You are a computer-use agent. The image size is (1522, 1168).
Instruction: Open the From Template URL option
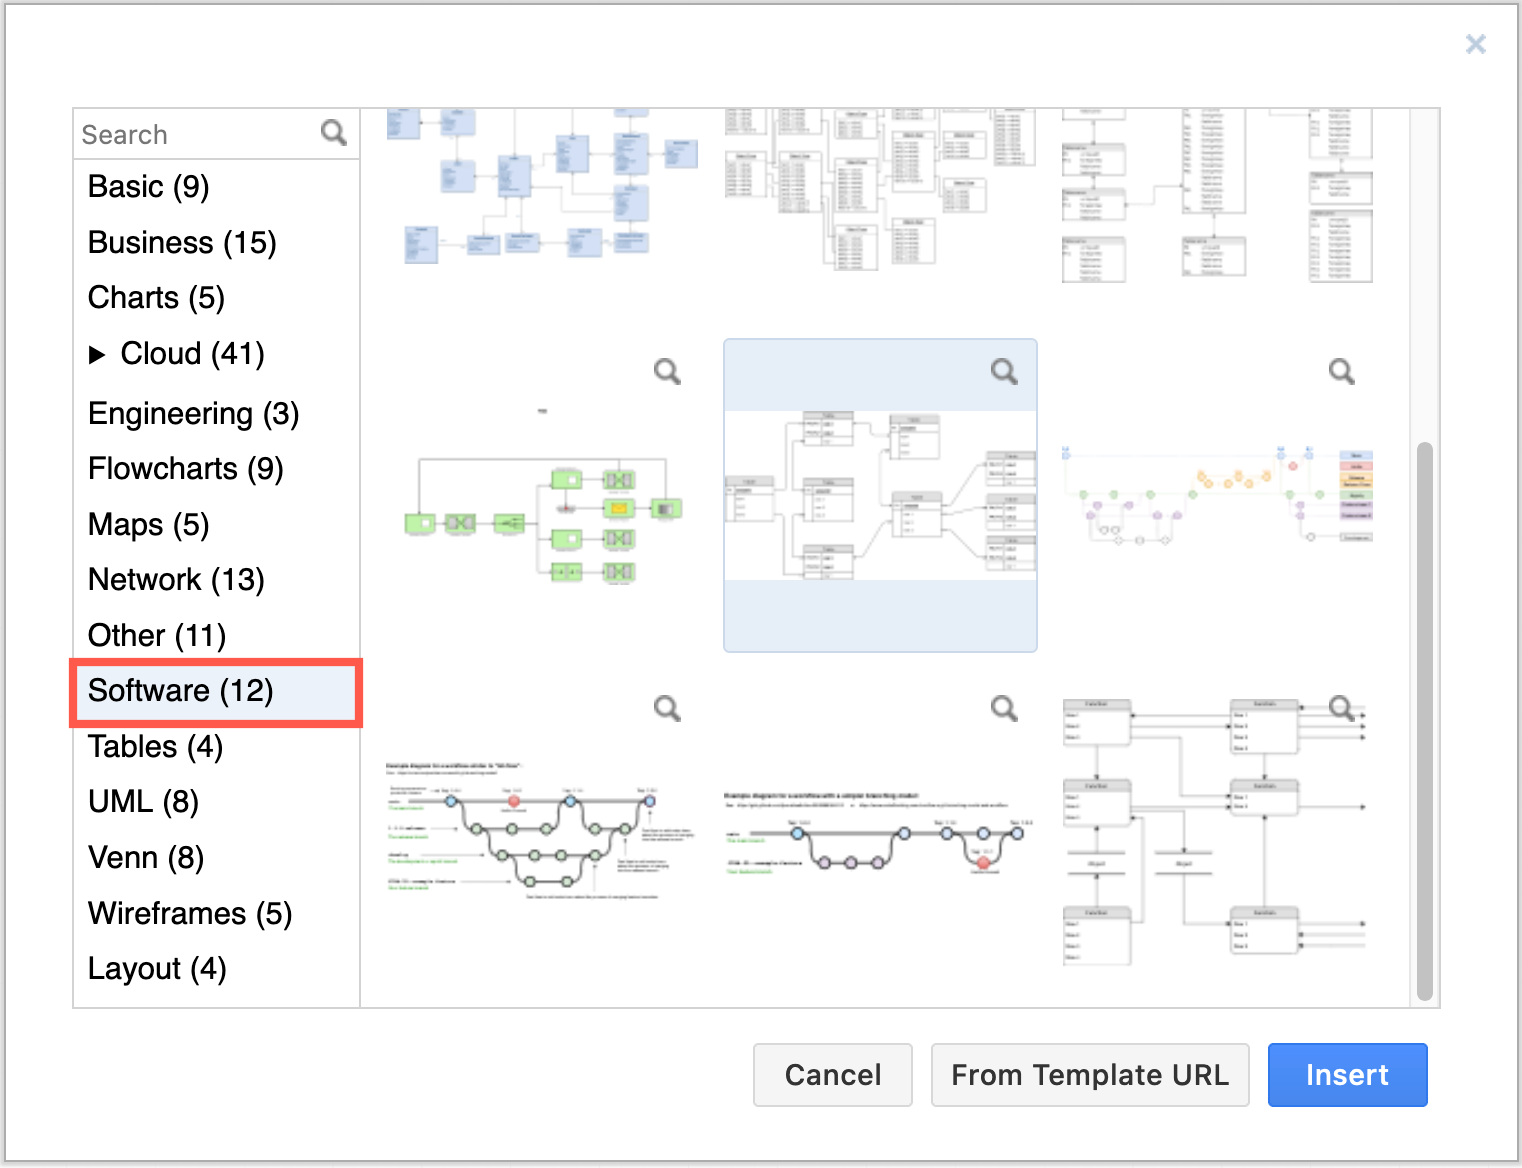1090,1075
